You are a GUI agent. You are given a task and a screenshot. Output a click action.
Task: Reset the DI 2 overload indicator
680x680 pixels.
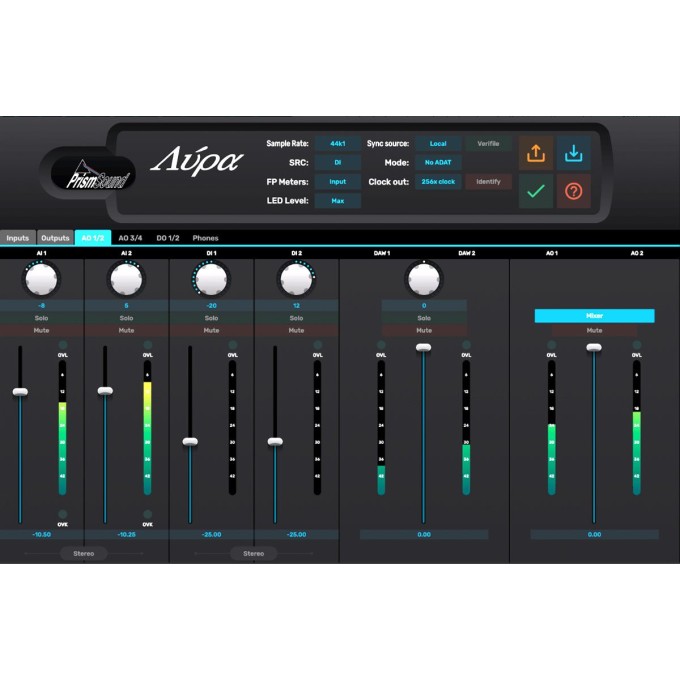tap(317, 345)
